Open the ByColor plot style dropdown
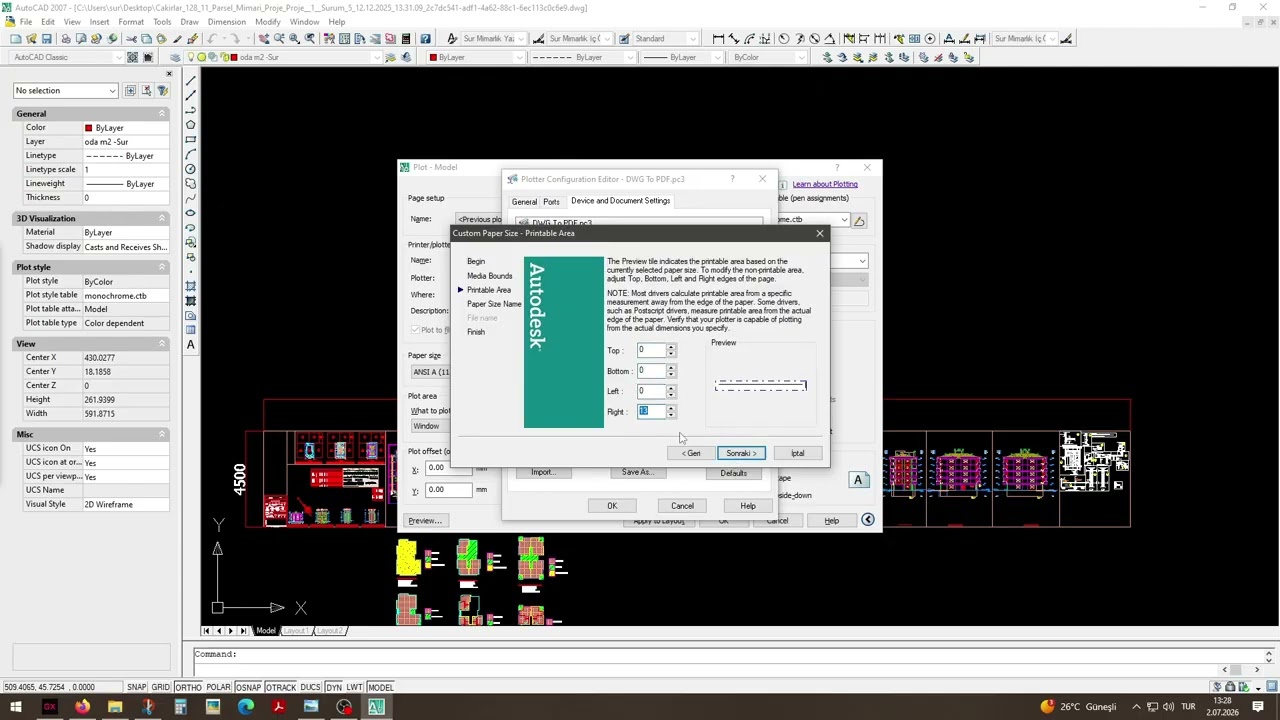 pyautogui.click(x=770, y=57)
